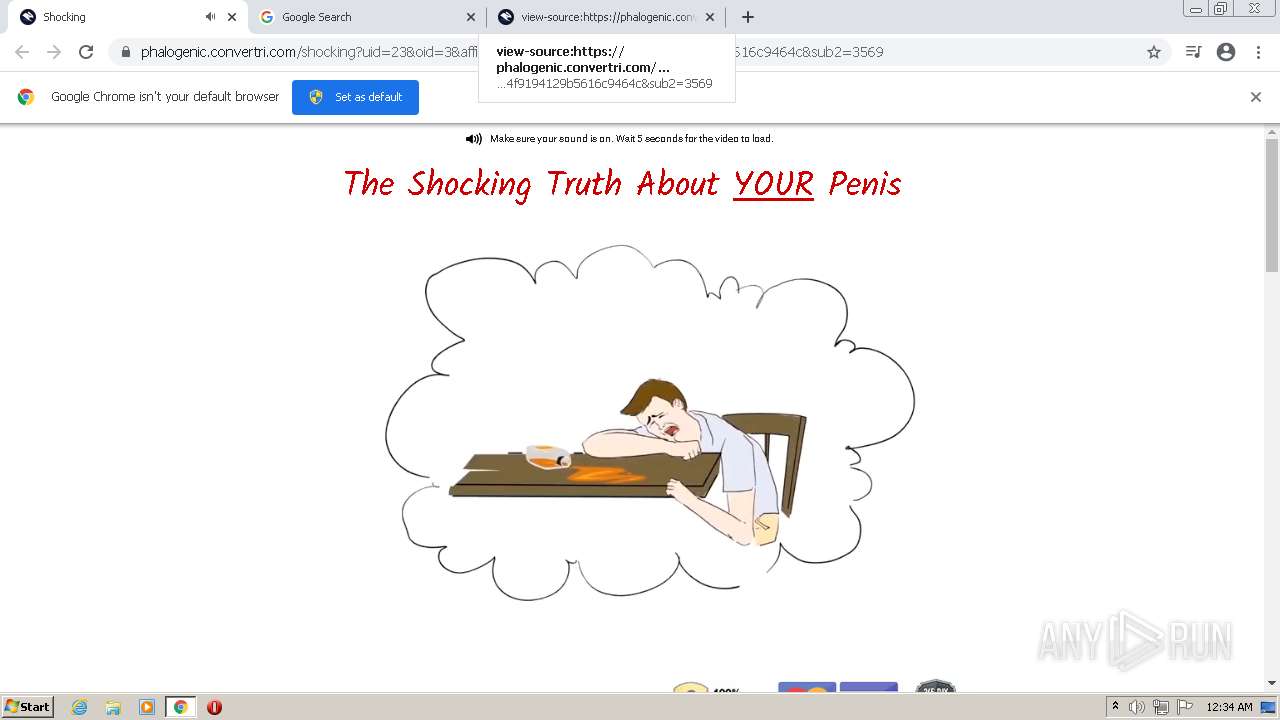The width and height of the screenshot is (1280, 720).
Task: Restore down the Chrome window
Action: click(x=1221, y=9)
